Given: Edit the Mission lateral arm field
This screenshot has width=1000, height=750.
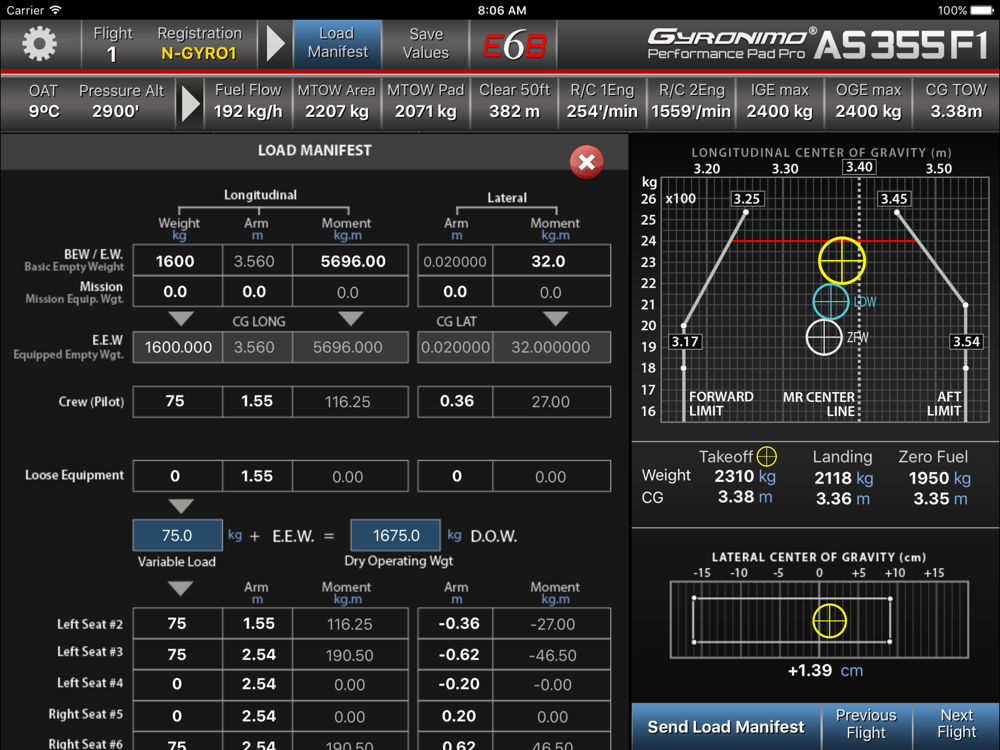Looking at the screenshot, I should [x=455, y=291].
